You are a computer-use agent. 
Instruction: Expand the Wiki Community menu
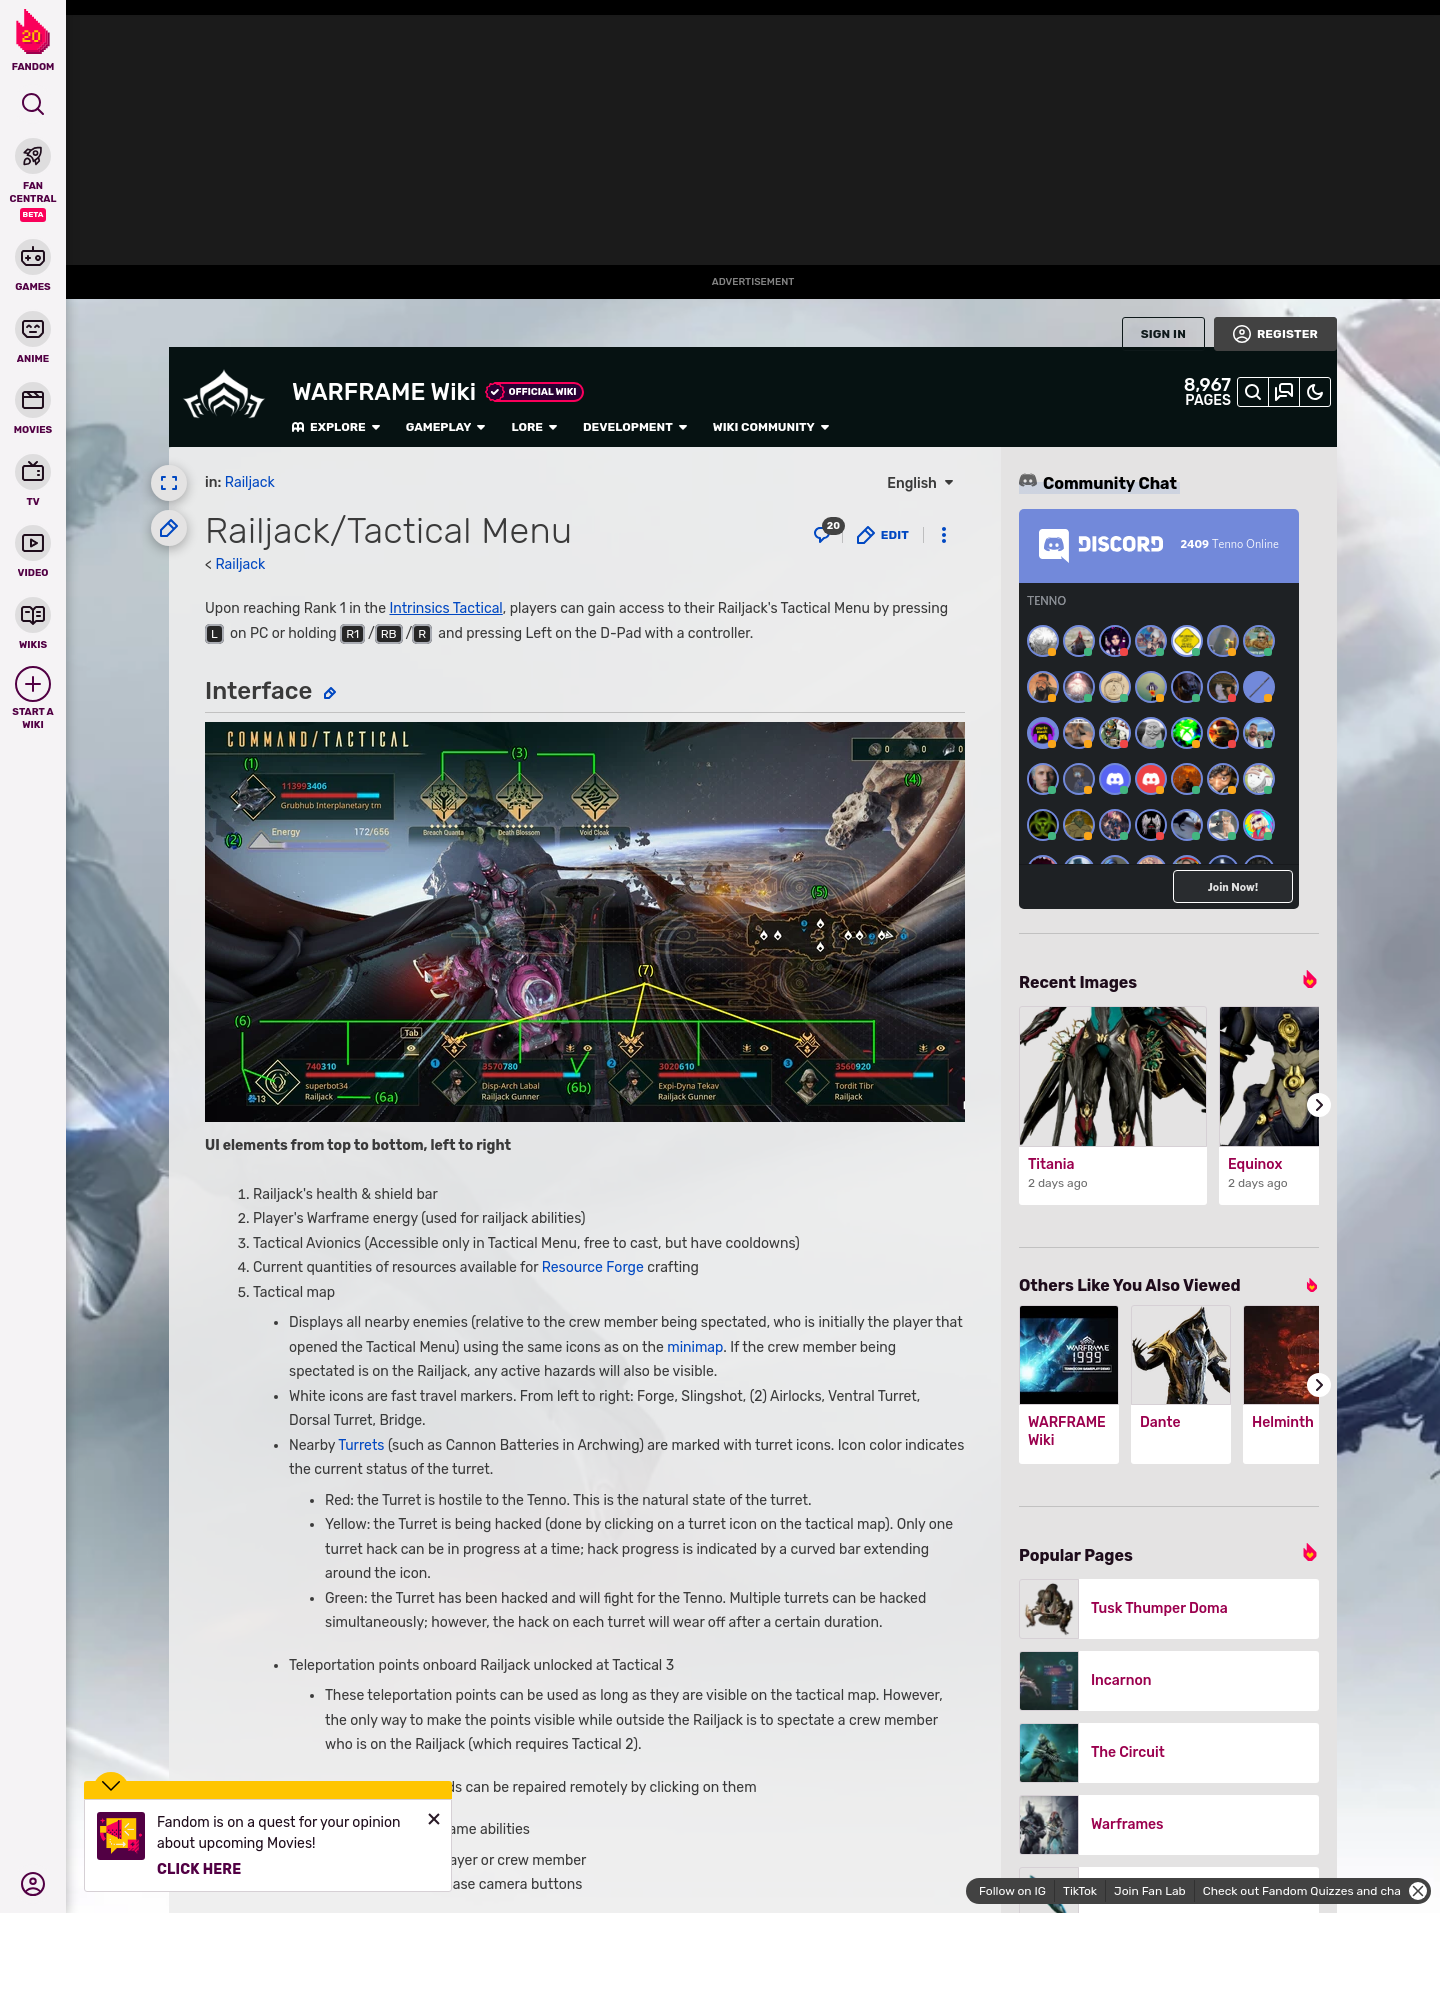pyautogui.click(x=771, y=427)
